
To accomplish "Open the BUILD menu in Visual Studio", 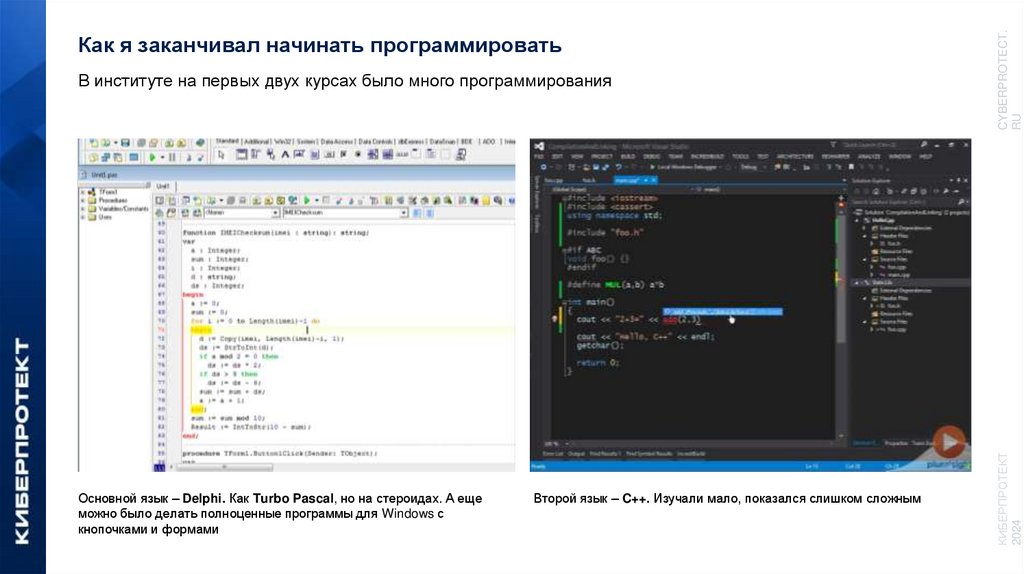I will [x=628, y=157].
